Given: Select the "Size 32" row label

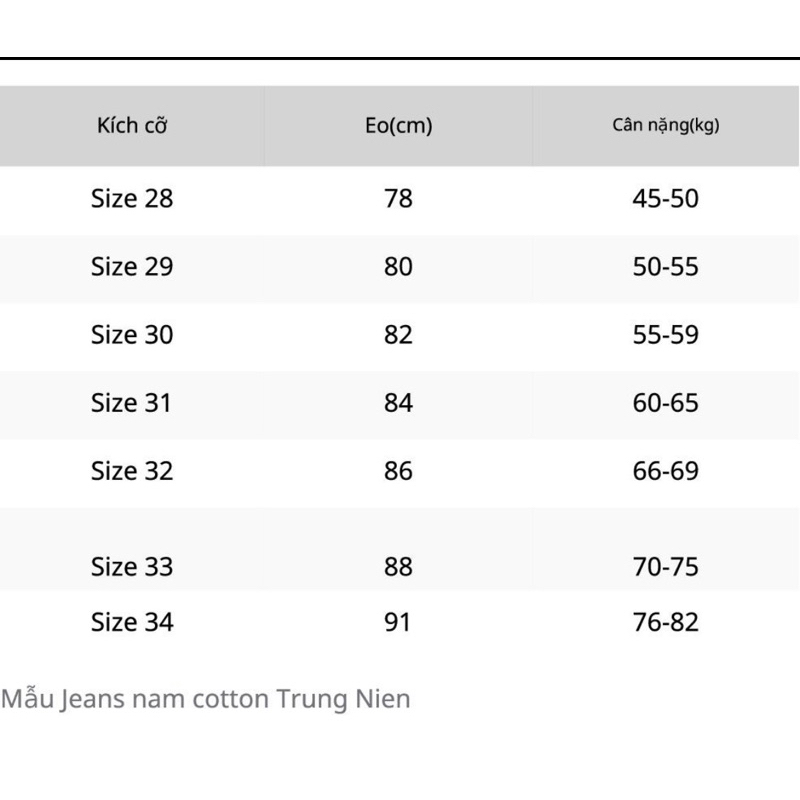Looking at the screenshot, I should (132, 470).
